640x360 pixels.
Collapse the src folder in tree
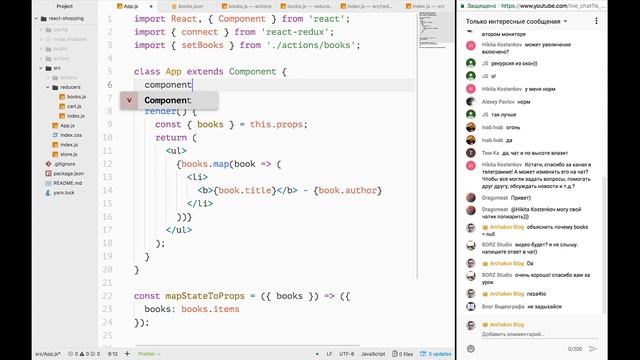click(x=41, y=68)
